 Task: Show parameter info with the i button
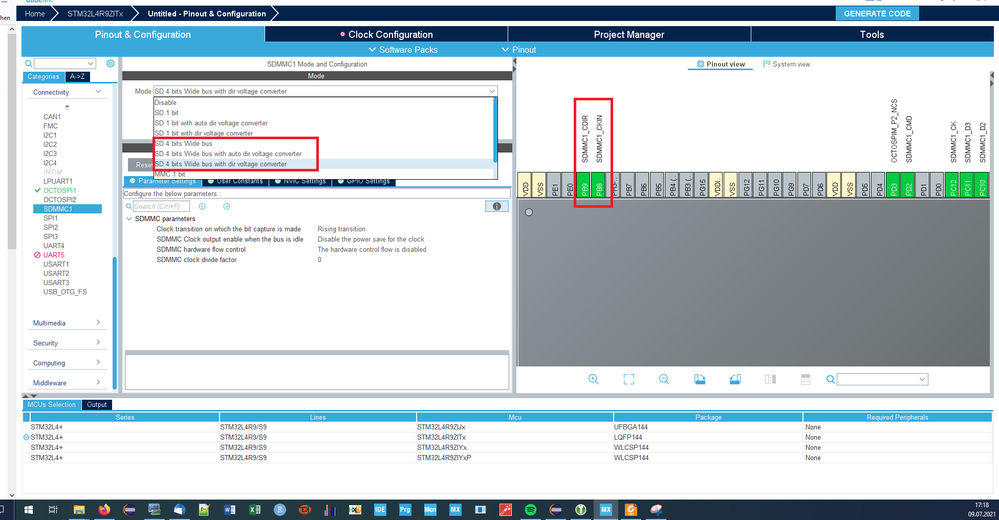tap(496, 206)
